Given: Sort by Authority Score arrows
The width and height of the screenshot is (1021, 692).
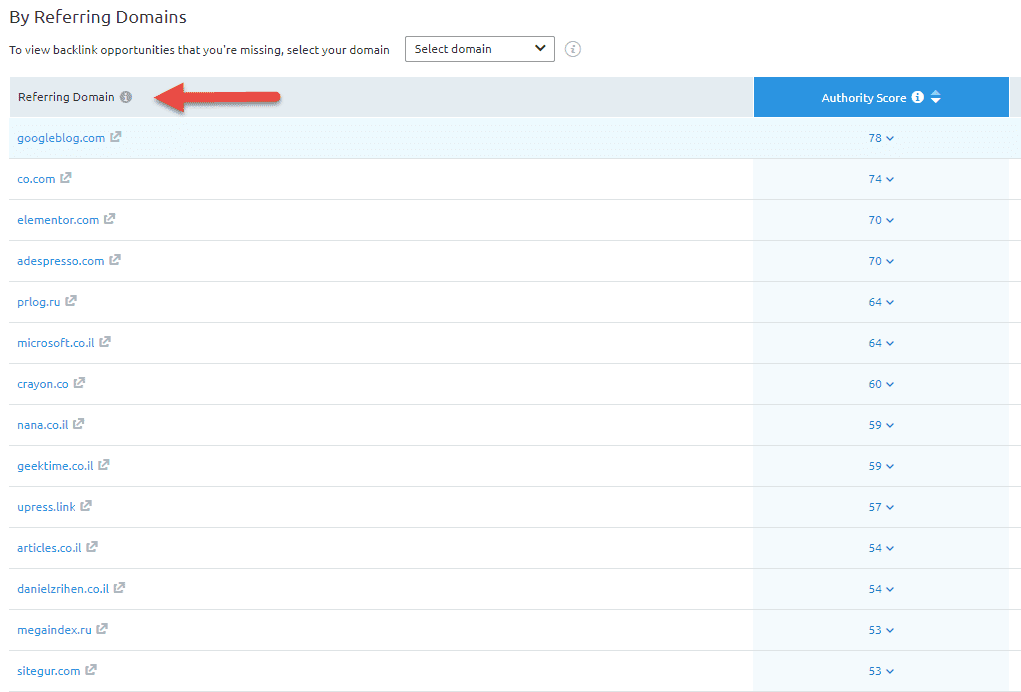Looking at the screenshot, I should pos(936,97).
